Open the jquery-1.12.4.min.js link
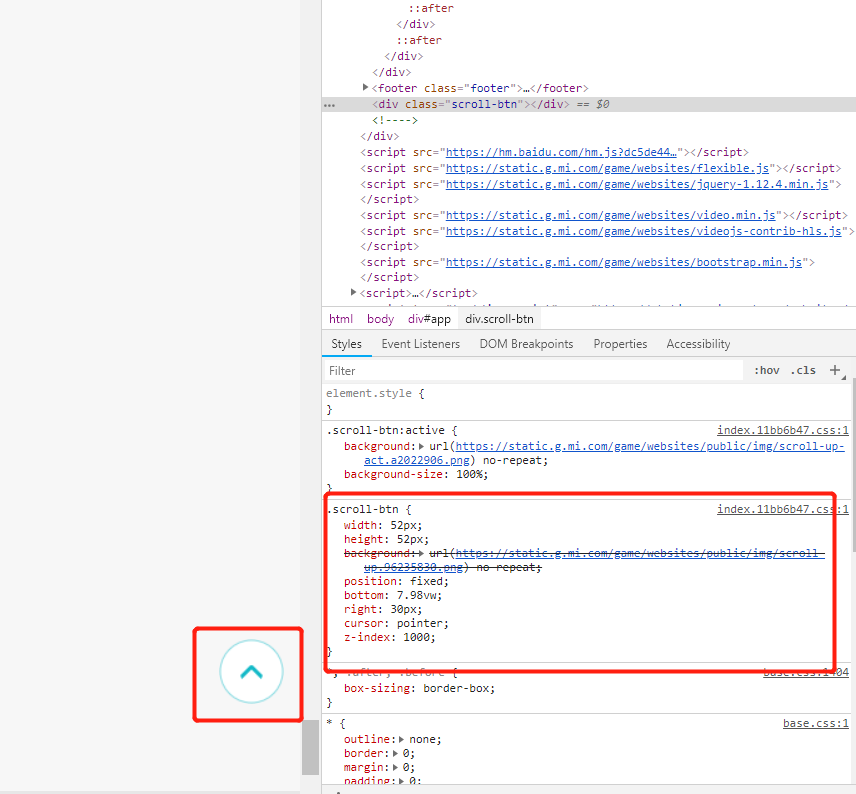Viewport: 856px width, 794px height. click(637, 184)
